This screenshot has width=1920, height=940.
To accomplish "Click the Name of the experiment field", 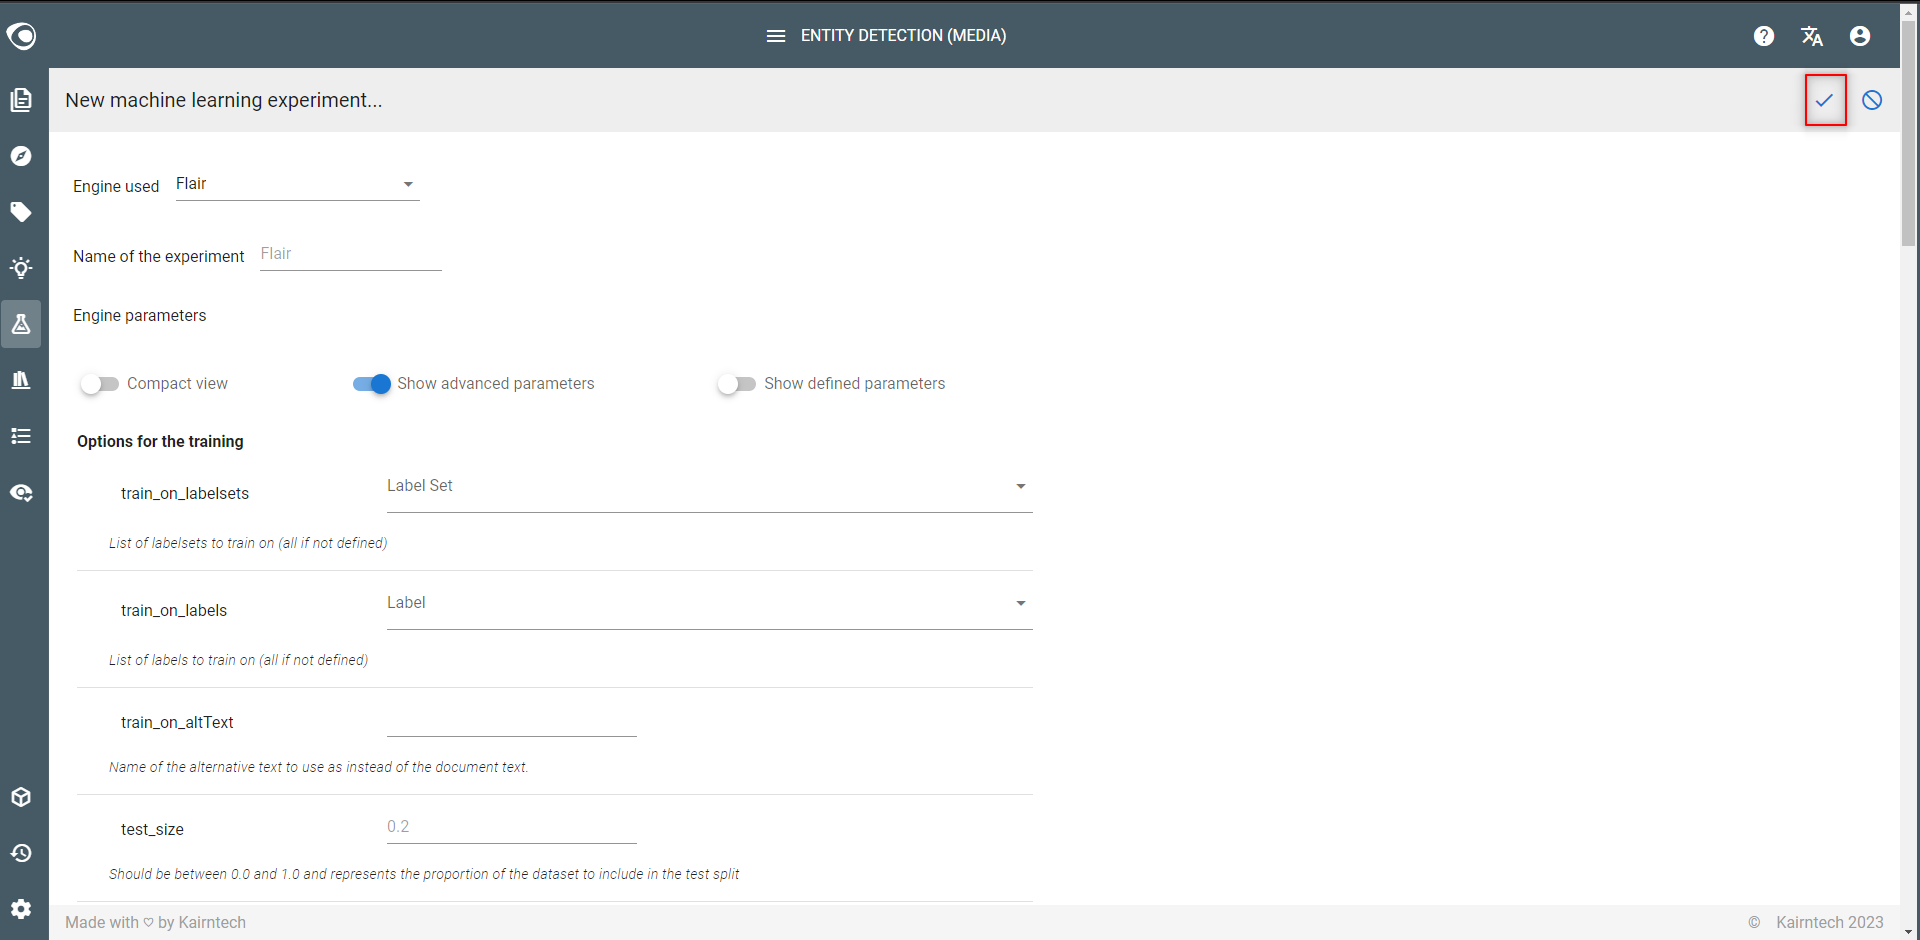I will click(x=351, y=255).
